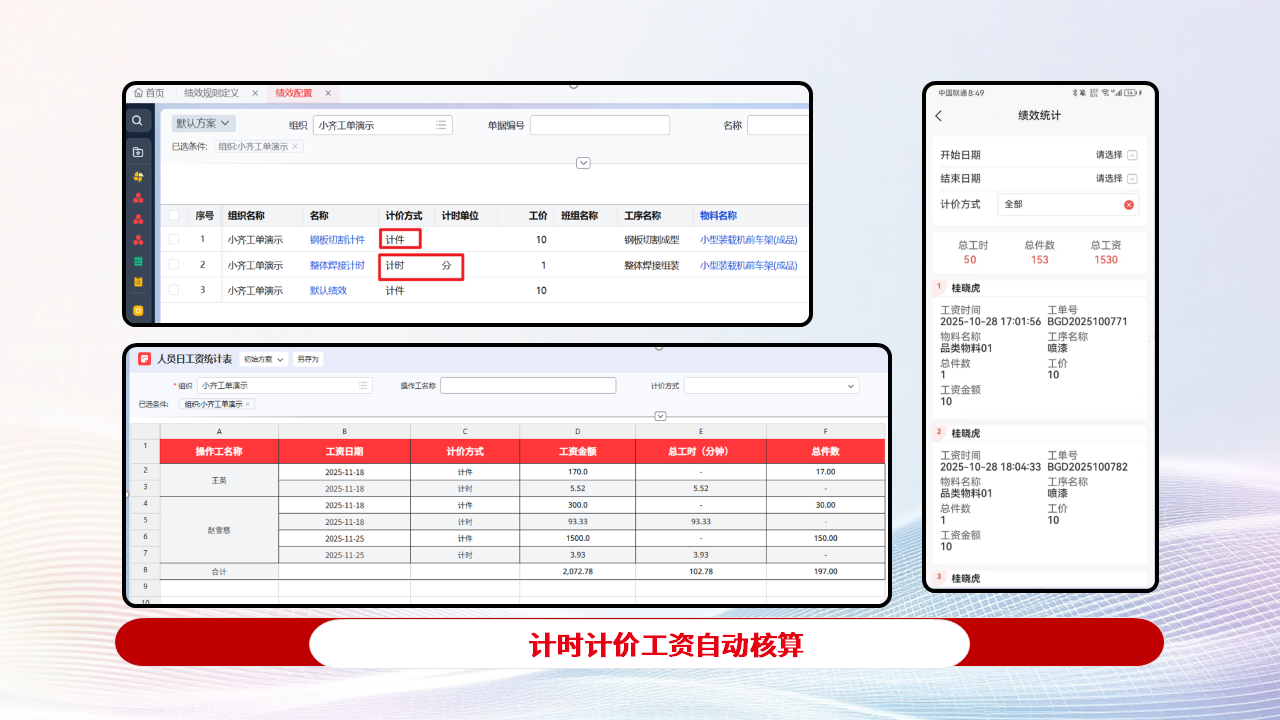Click the orange badge icon at sidebar bottom
Screen dimensions: 1280x720
point(138,311)
